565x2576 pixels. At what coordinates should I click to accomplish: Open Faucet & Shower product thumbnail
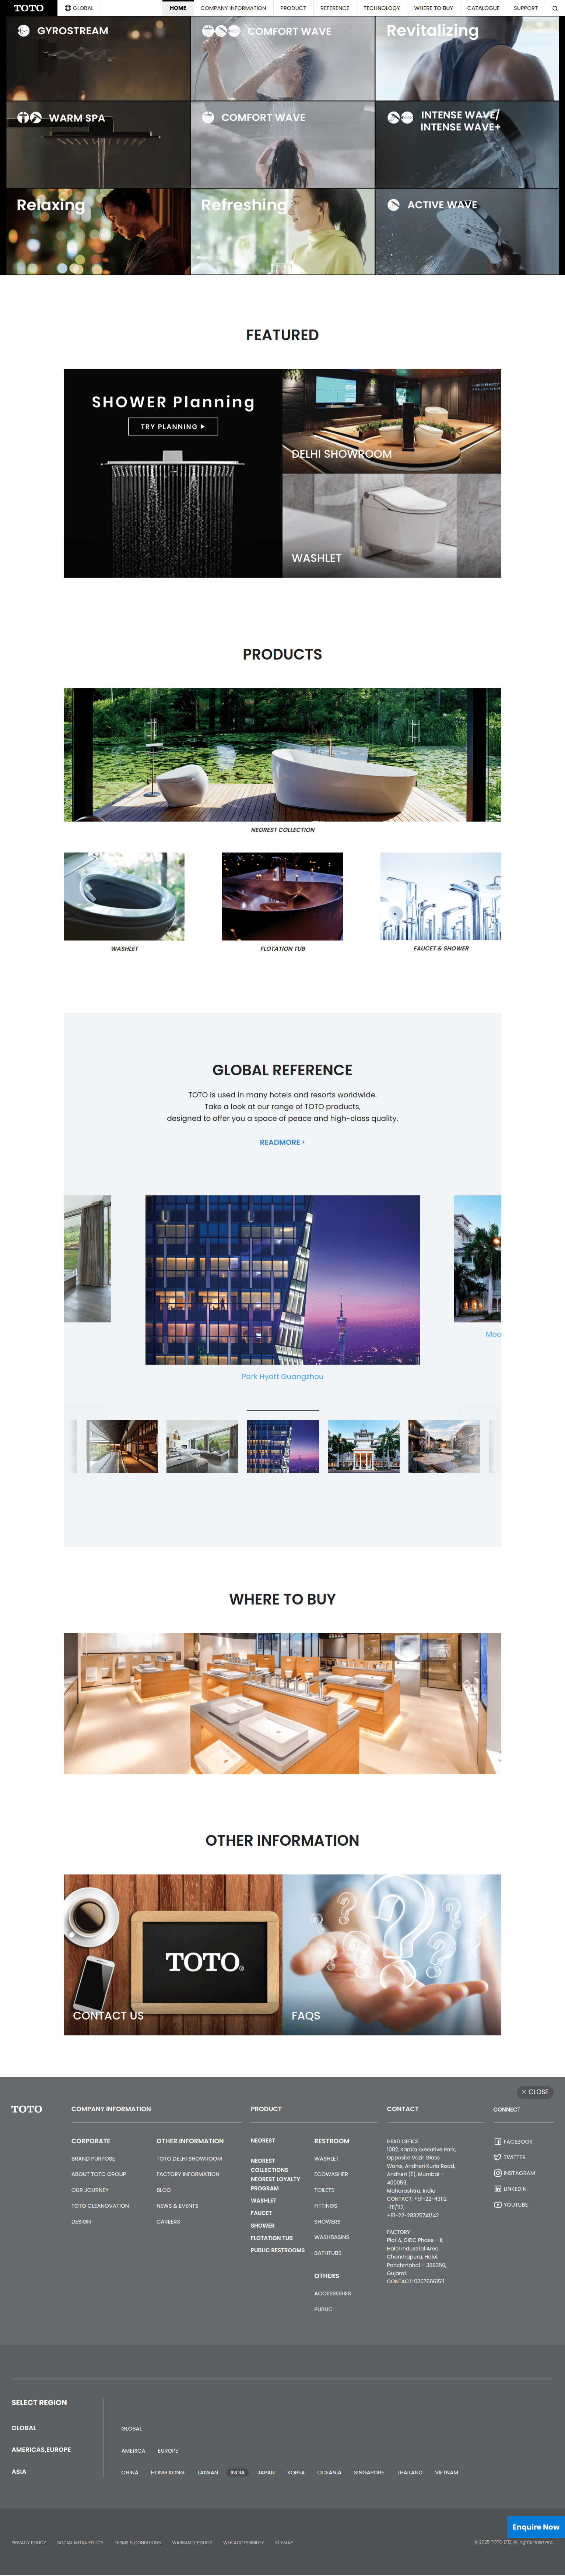coord(441,896)
